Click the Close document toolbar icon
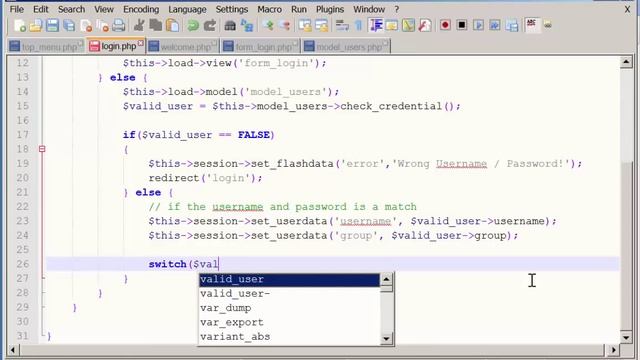The height and width of the screenshot is (360, 640). point(86,26)
